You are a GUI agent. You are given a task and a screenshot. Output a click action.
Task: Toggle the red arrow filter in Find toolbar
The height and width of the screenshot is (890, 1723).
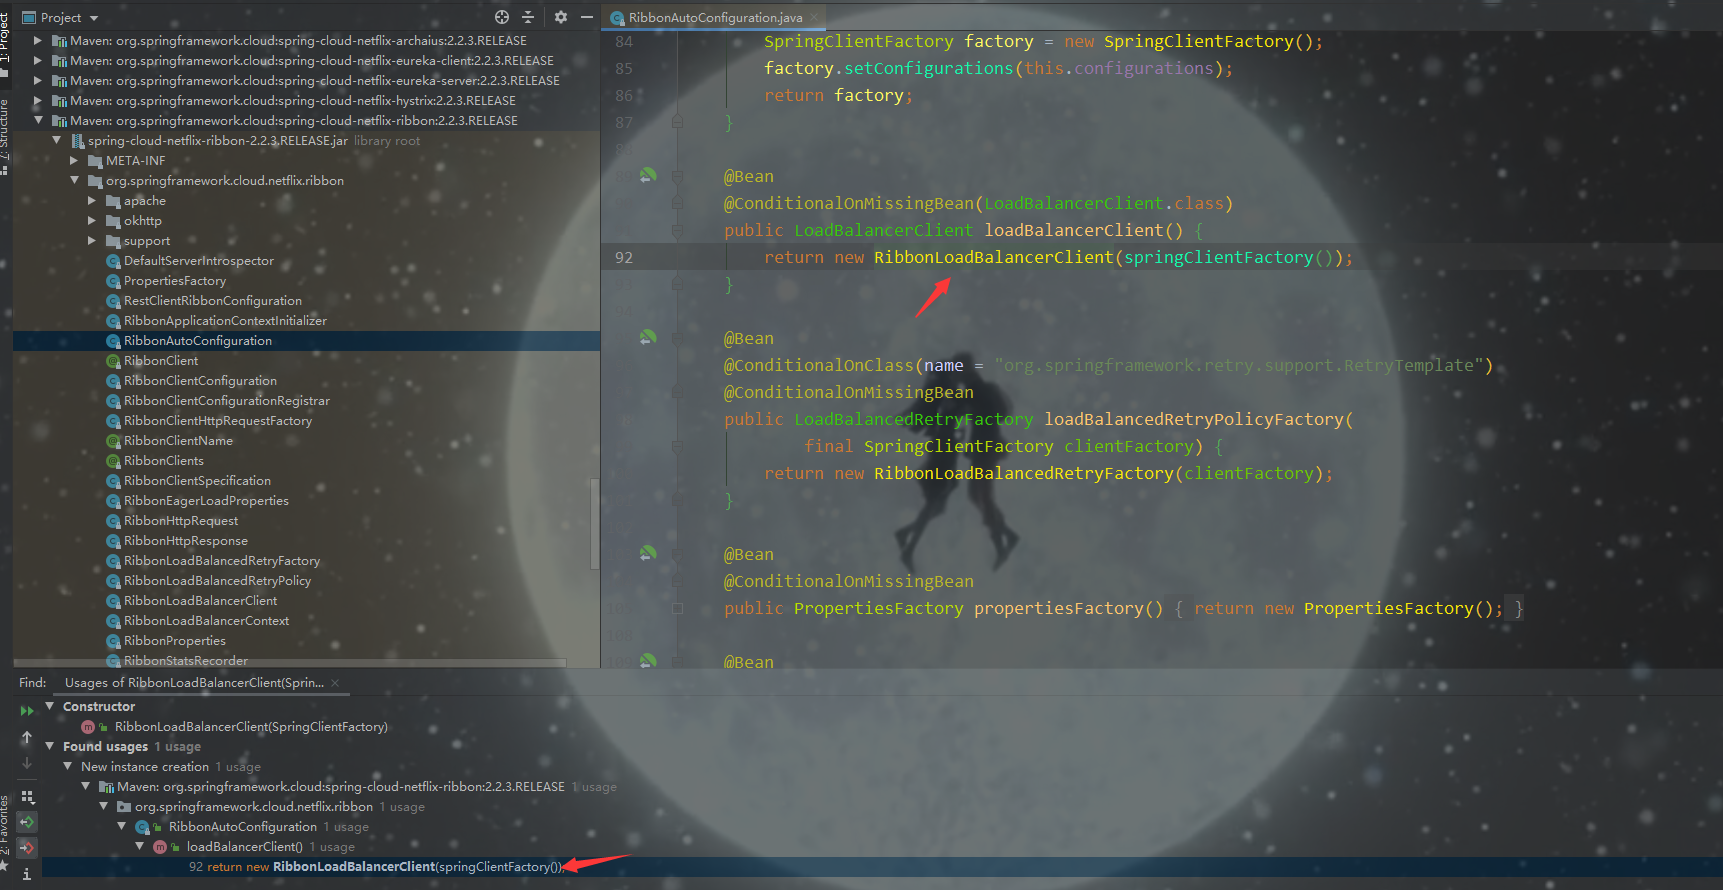27,847
